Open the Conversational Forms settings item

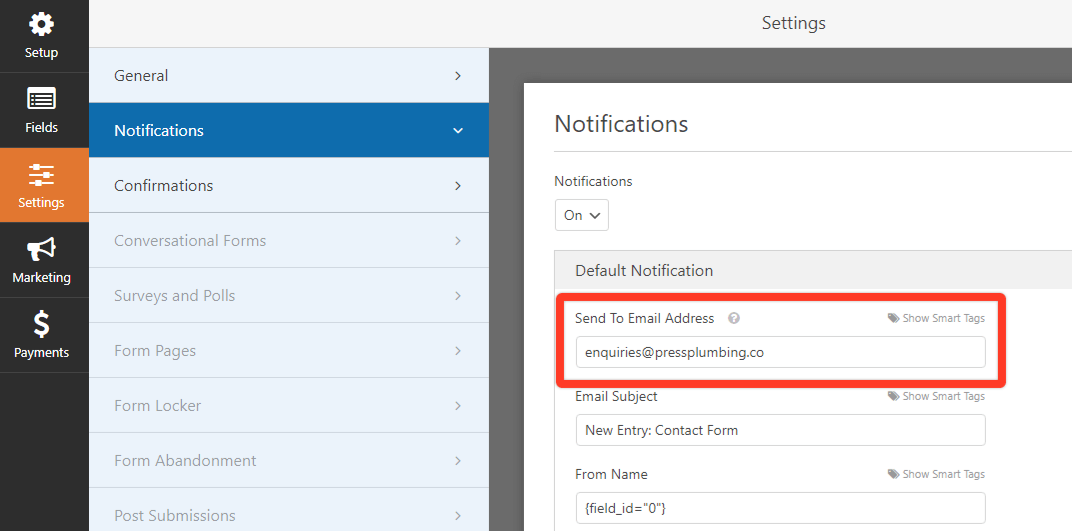click(289, 241)
